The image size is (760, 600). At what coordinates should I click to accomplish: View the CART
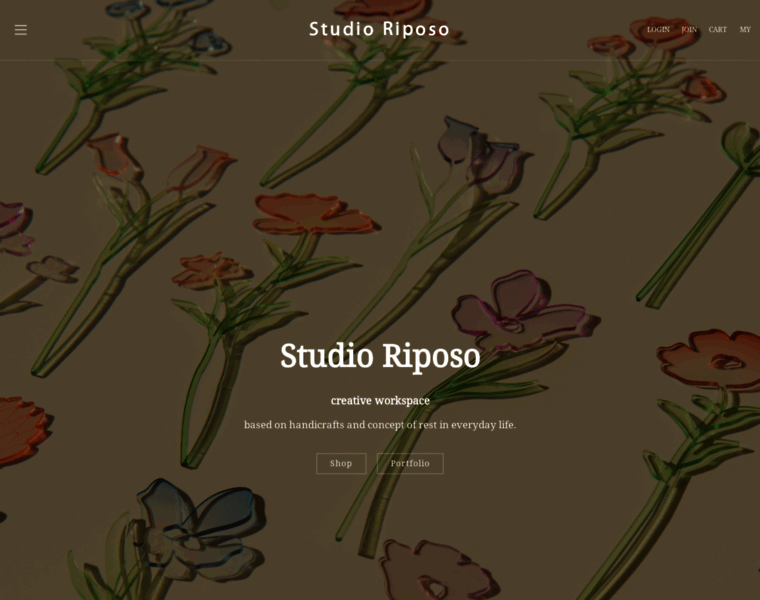[x=717, y=30]
